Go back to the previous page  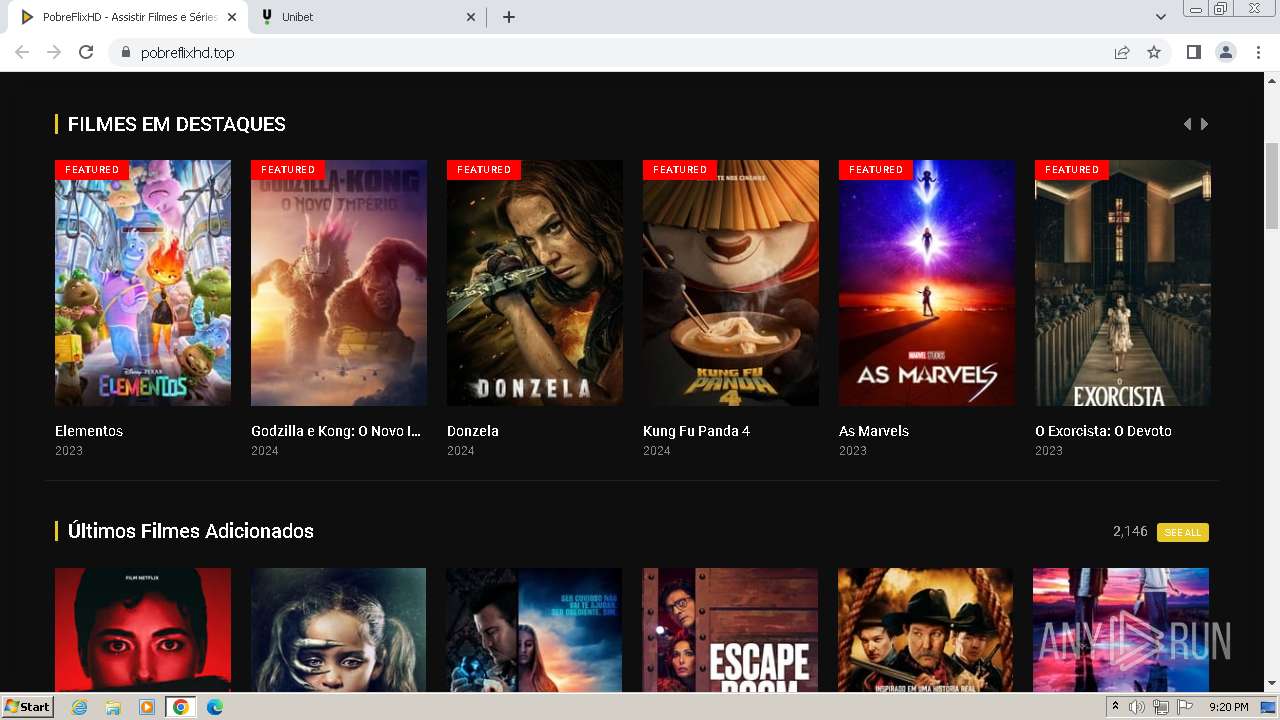click(x=22, y=52)
